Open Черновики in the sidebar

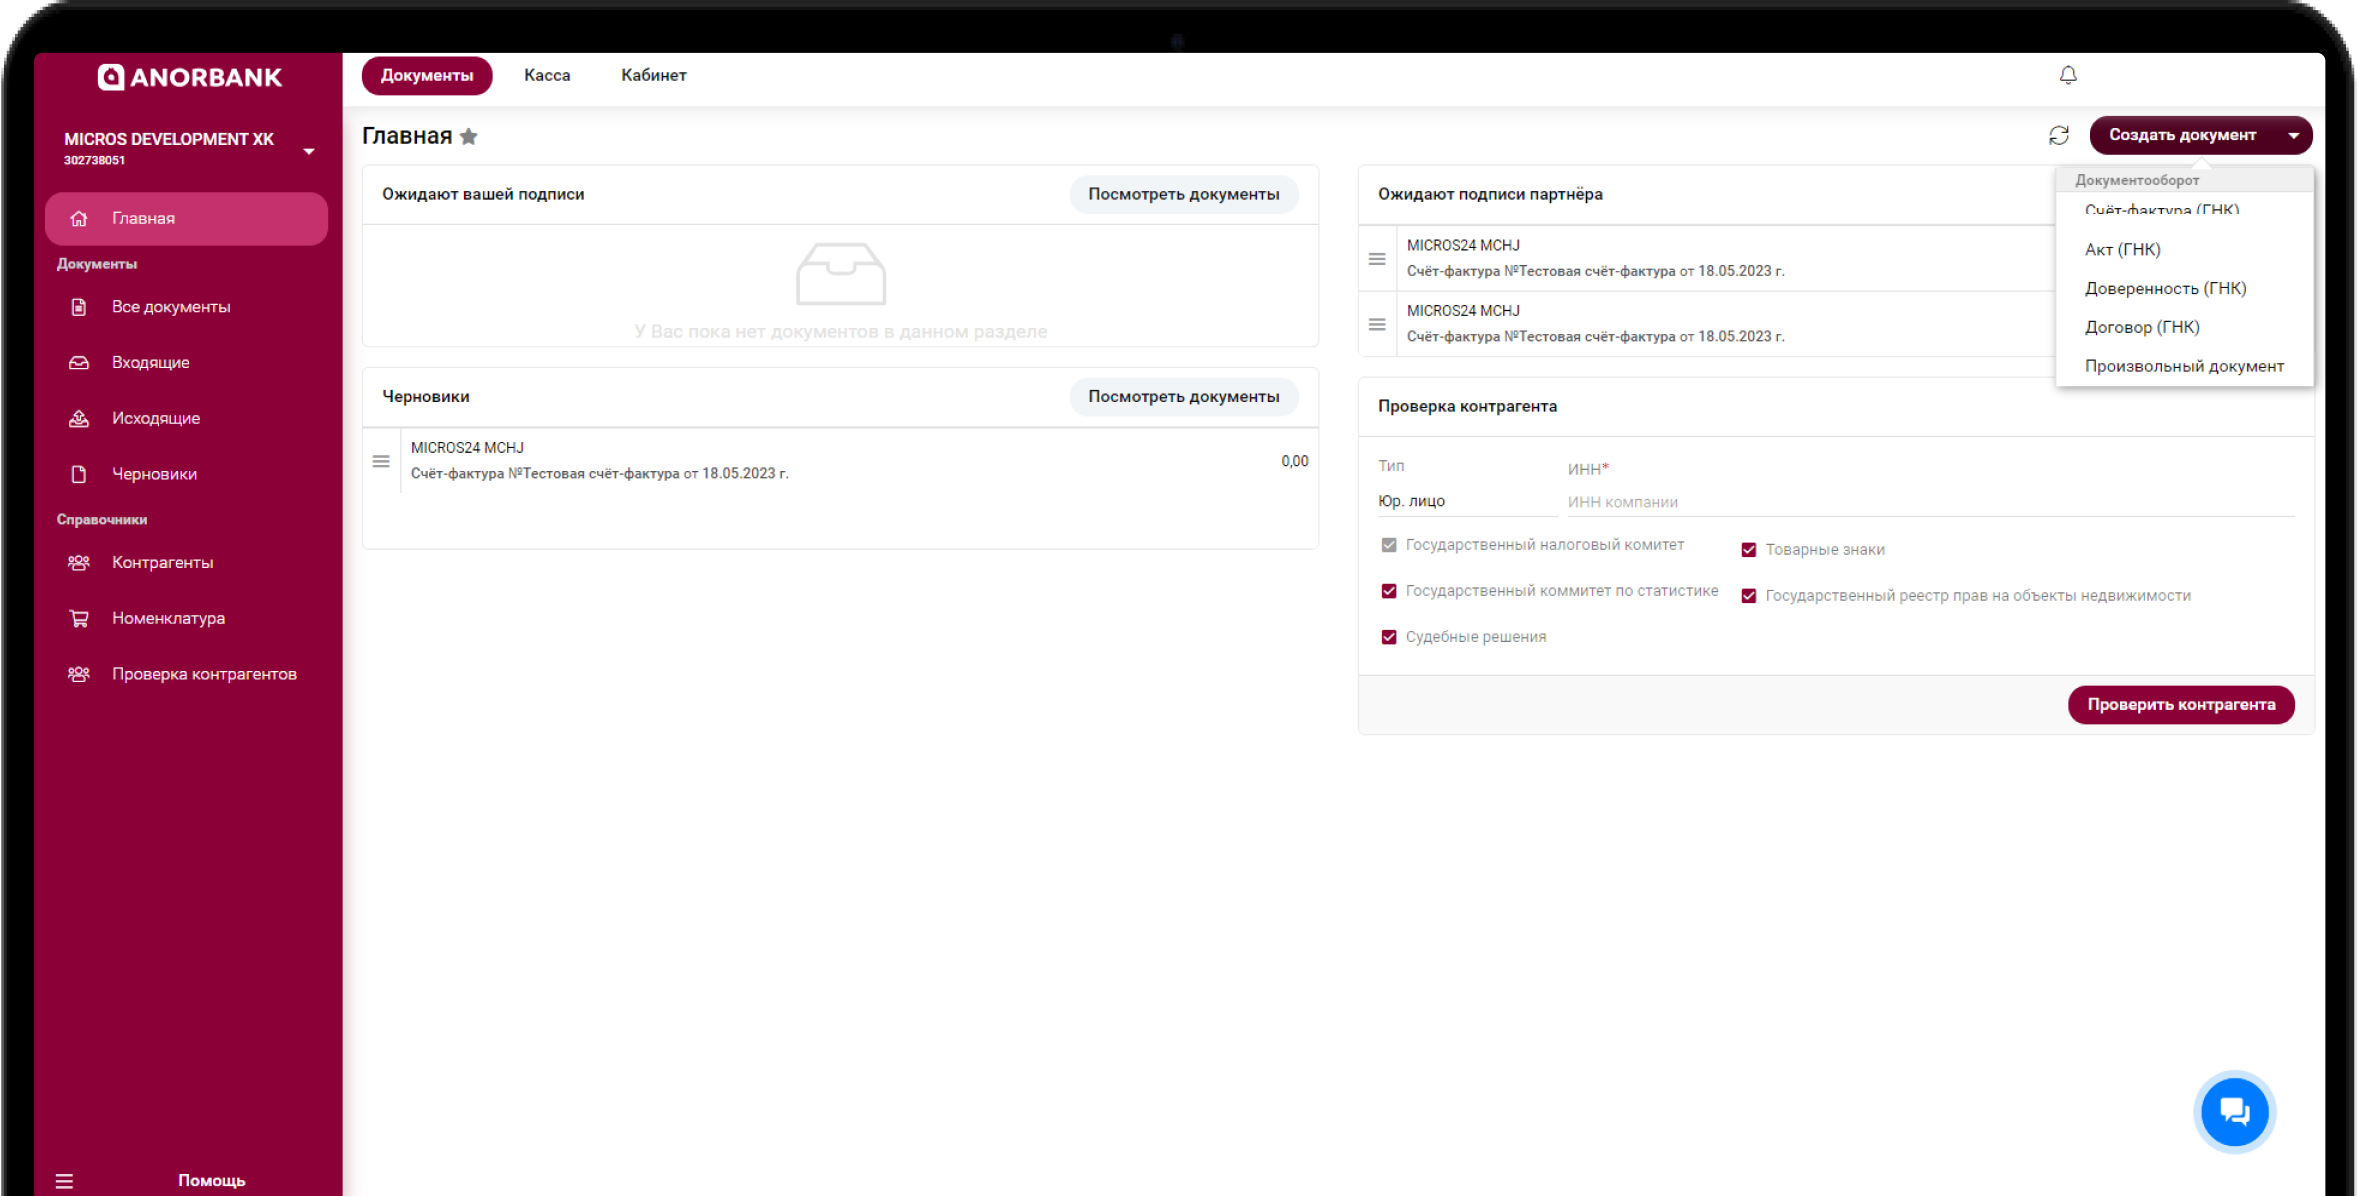coord(186,474)
